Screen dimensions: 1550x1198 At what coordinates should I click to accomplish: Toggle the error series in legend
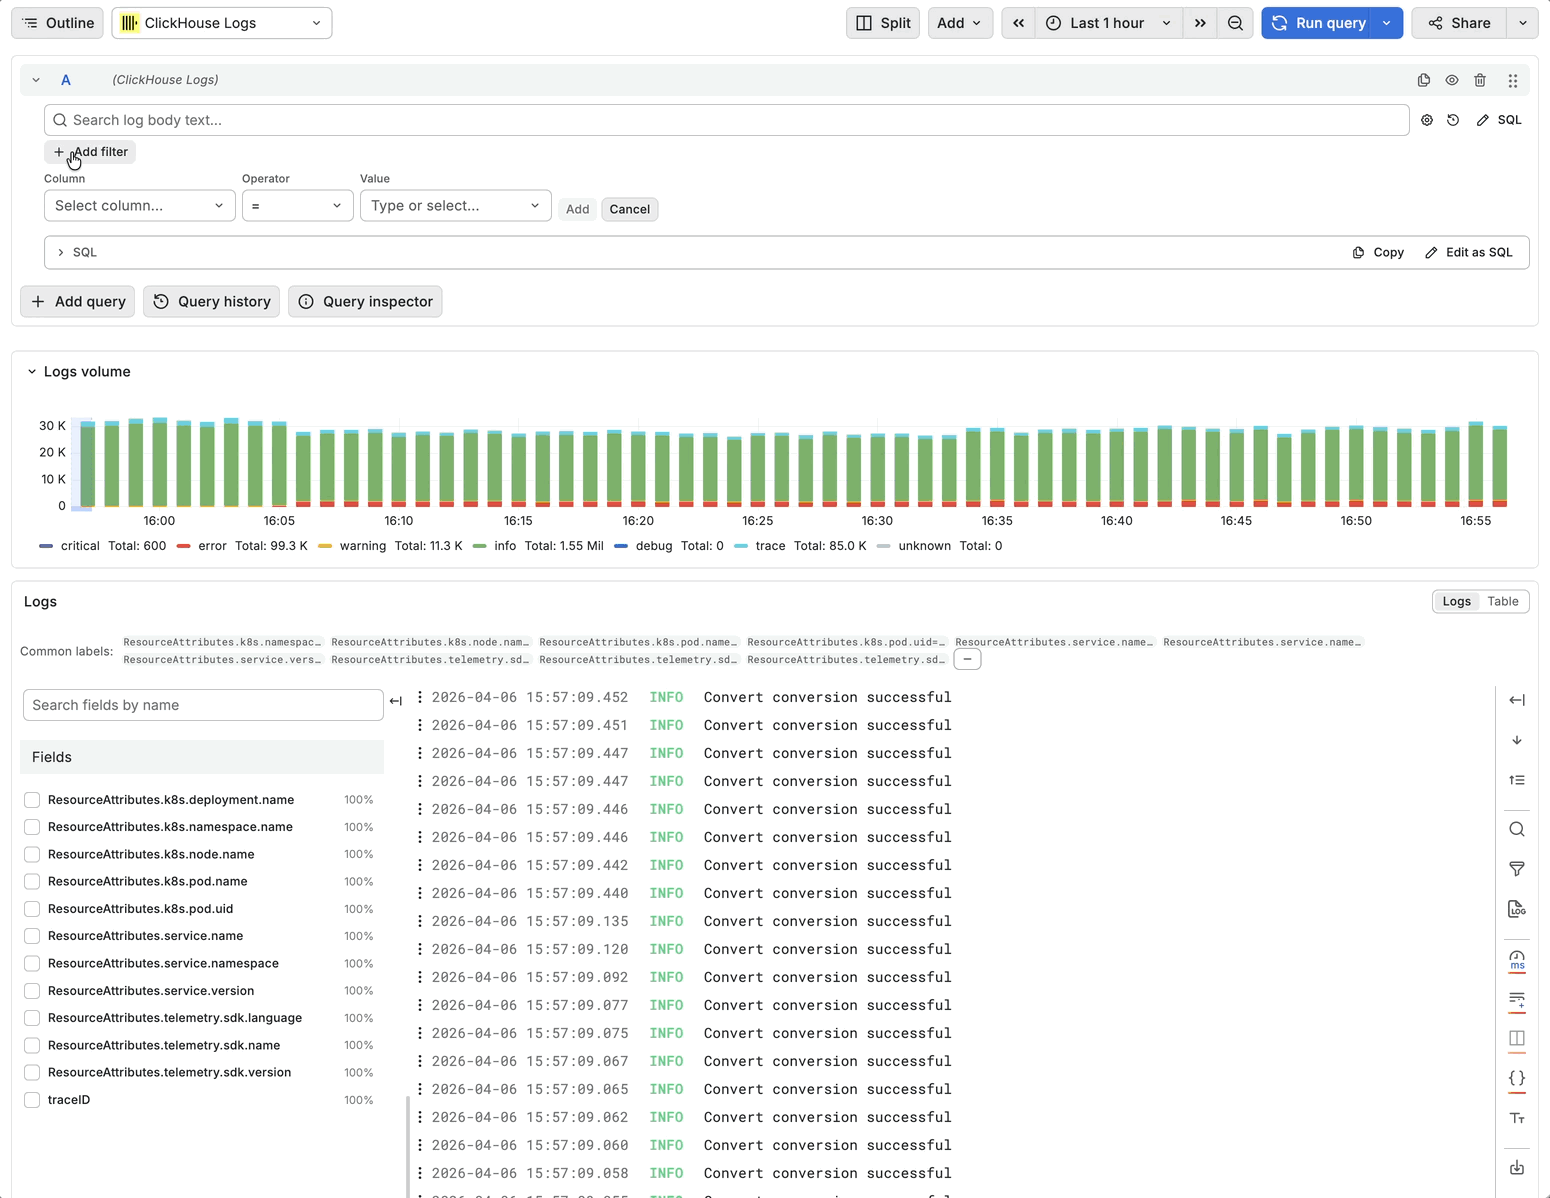point(211,546)
